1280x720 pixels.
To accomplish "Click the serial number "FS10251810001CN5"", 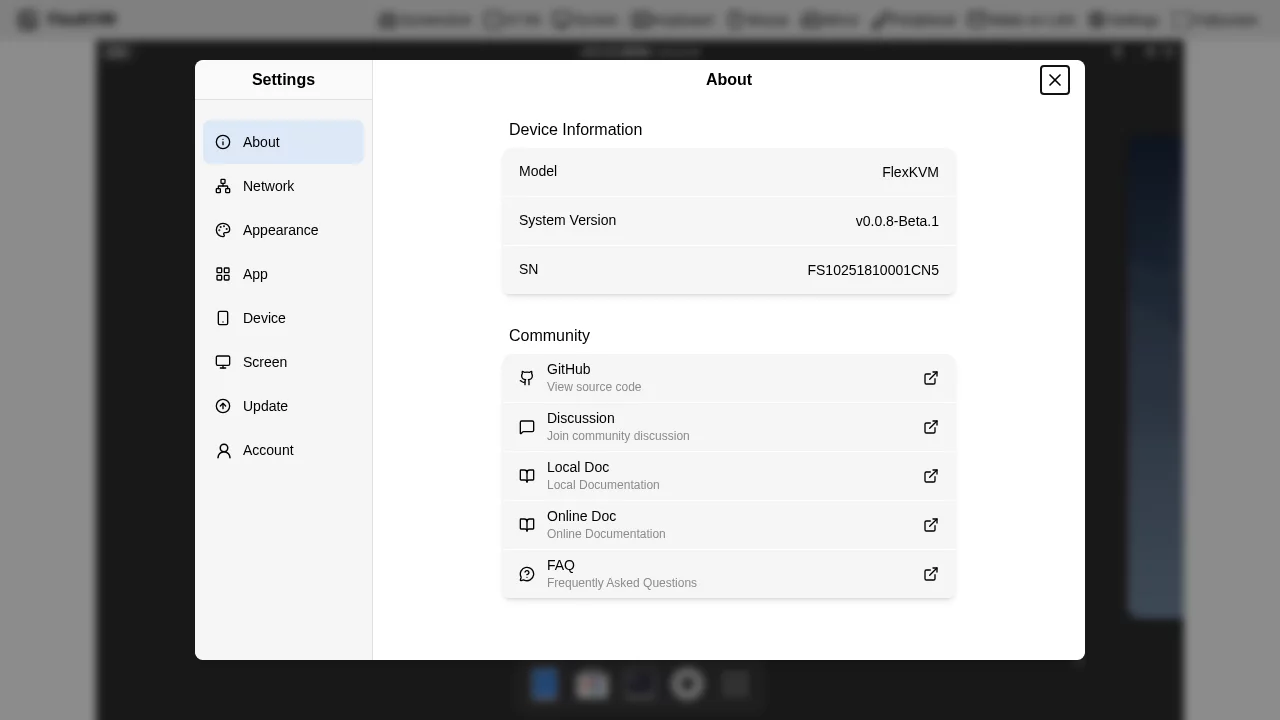I will coord(873,270).
